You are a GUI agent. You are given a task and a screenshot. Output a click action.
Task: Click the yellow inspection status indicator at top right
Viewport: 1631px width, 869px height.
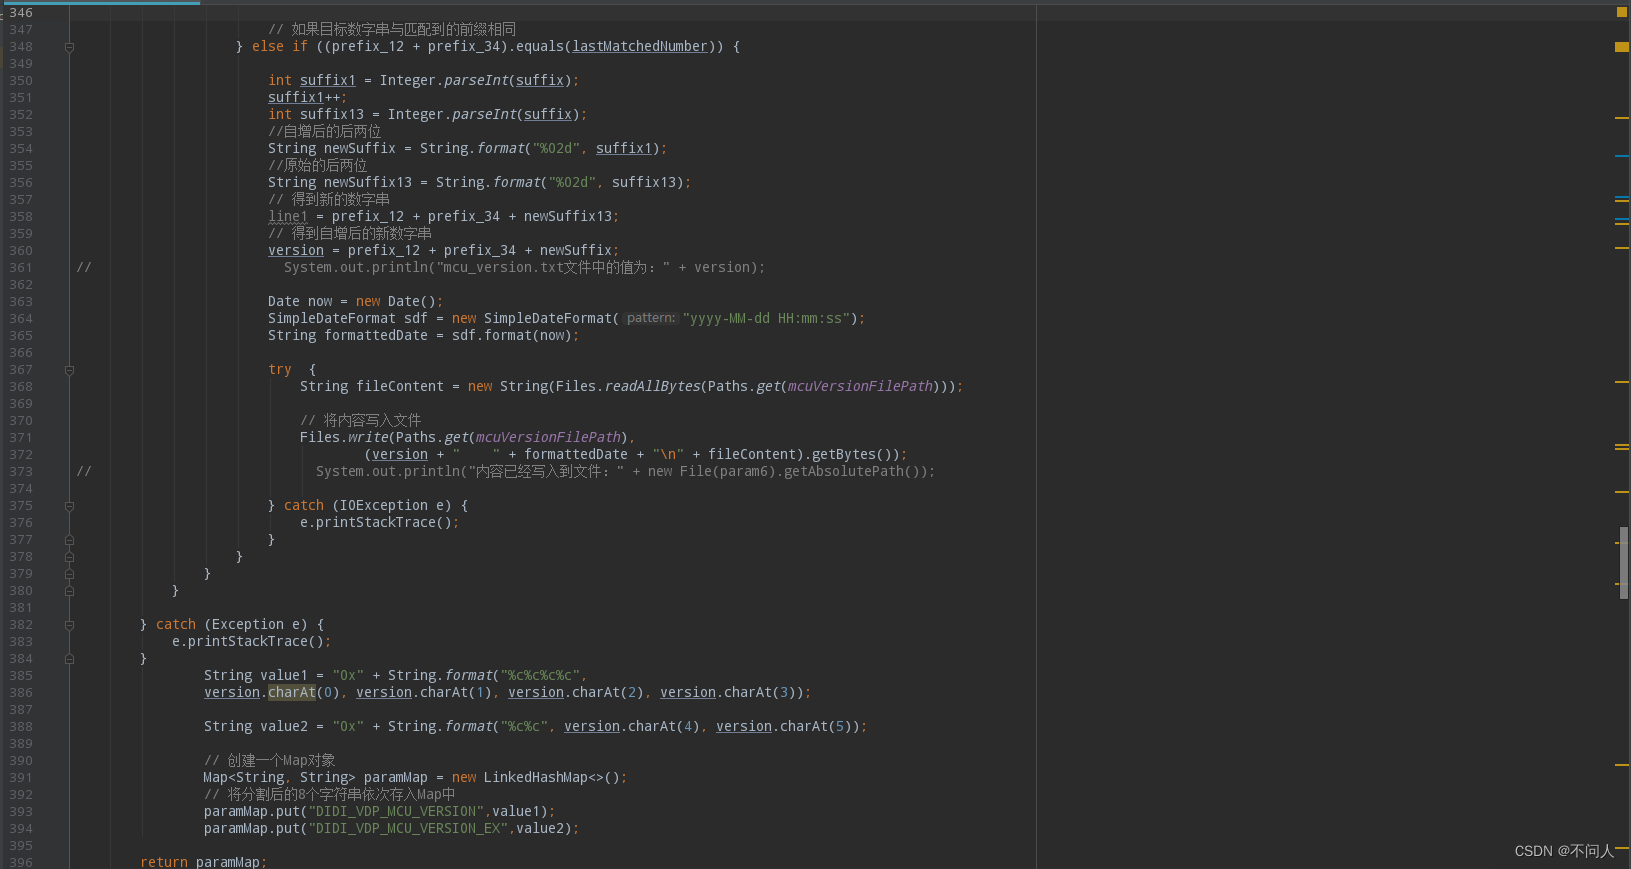1622,12
